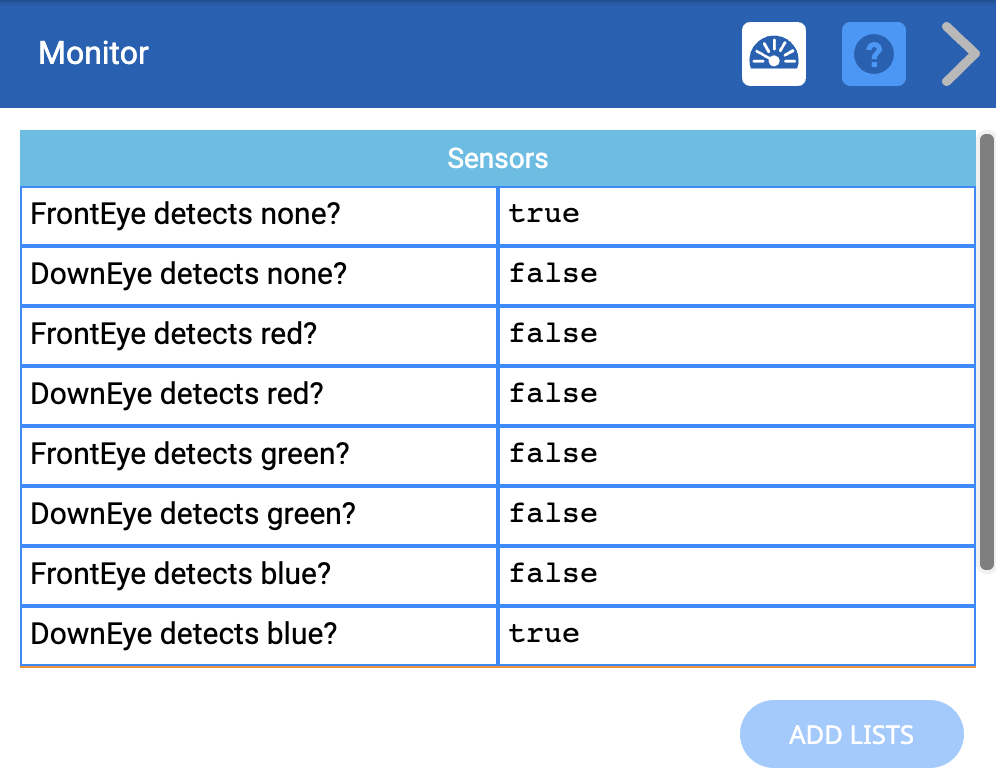The image size is (996, 784).
Task: Select 'DownEye detects green?' sensor row
Action: click(193, 514)
